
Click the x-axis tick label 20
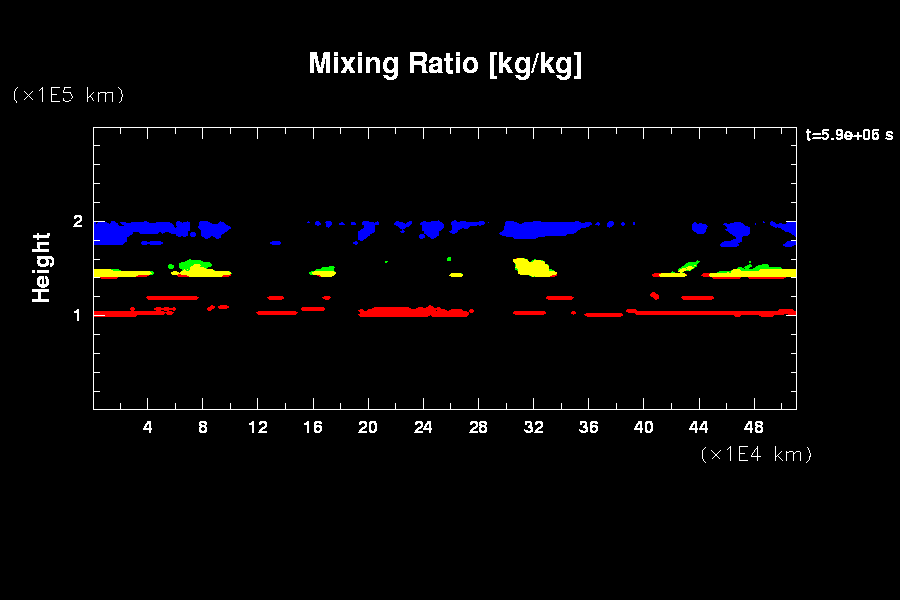368,427
